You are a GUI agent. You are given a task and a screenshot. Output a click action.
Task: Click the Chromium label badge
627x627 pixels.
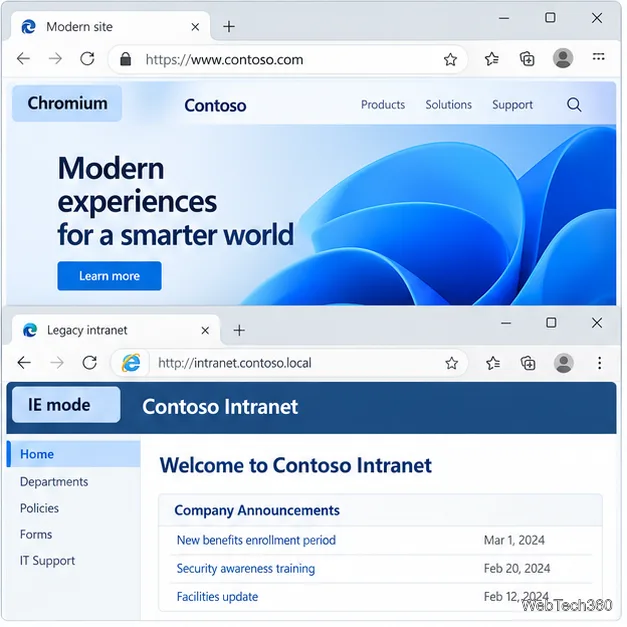(x=67, y=103)
